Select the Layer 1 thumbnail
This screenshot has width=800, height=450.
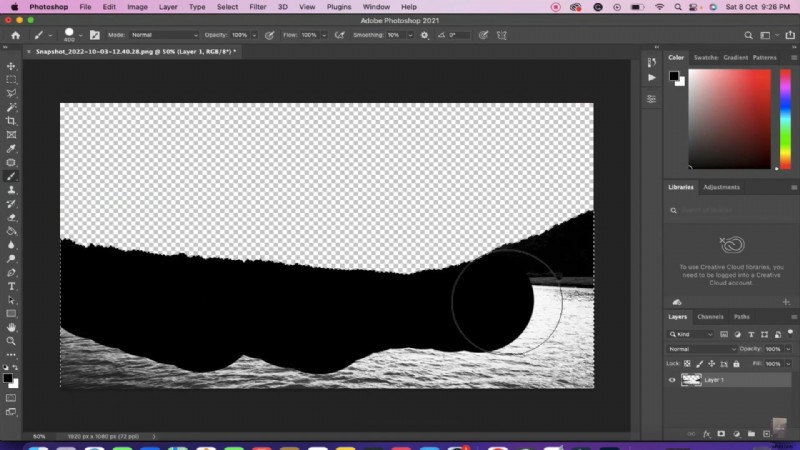coord(691,380)
